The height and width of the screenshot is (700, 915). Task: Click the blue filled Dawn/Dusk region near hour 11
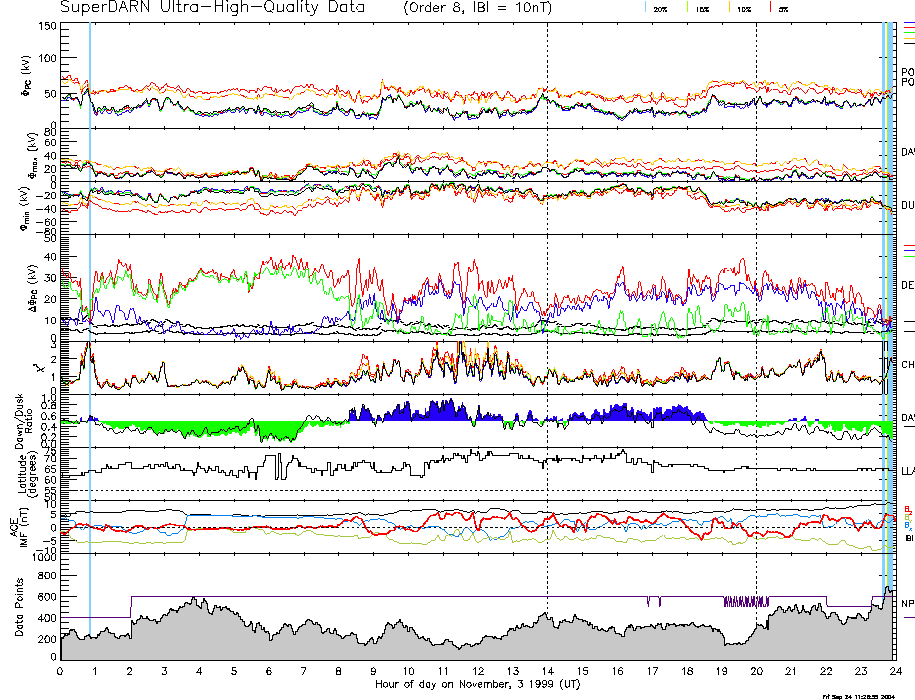pyautogui.click(x=436, y=411)
